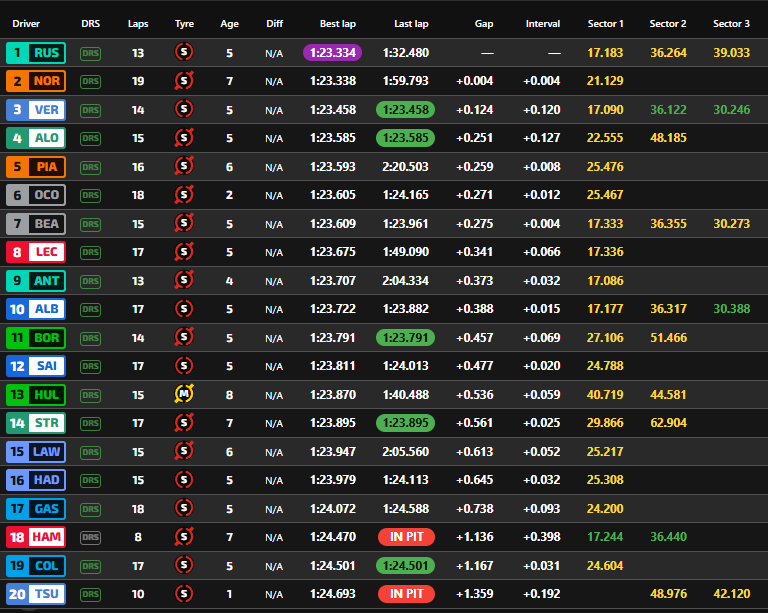The height and width of the screenshot is (613, 768).
Task: Click the Interval column header
Action: (543, 23)
